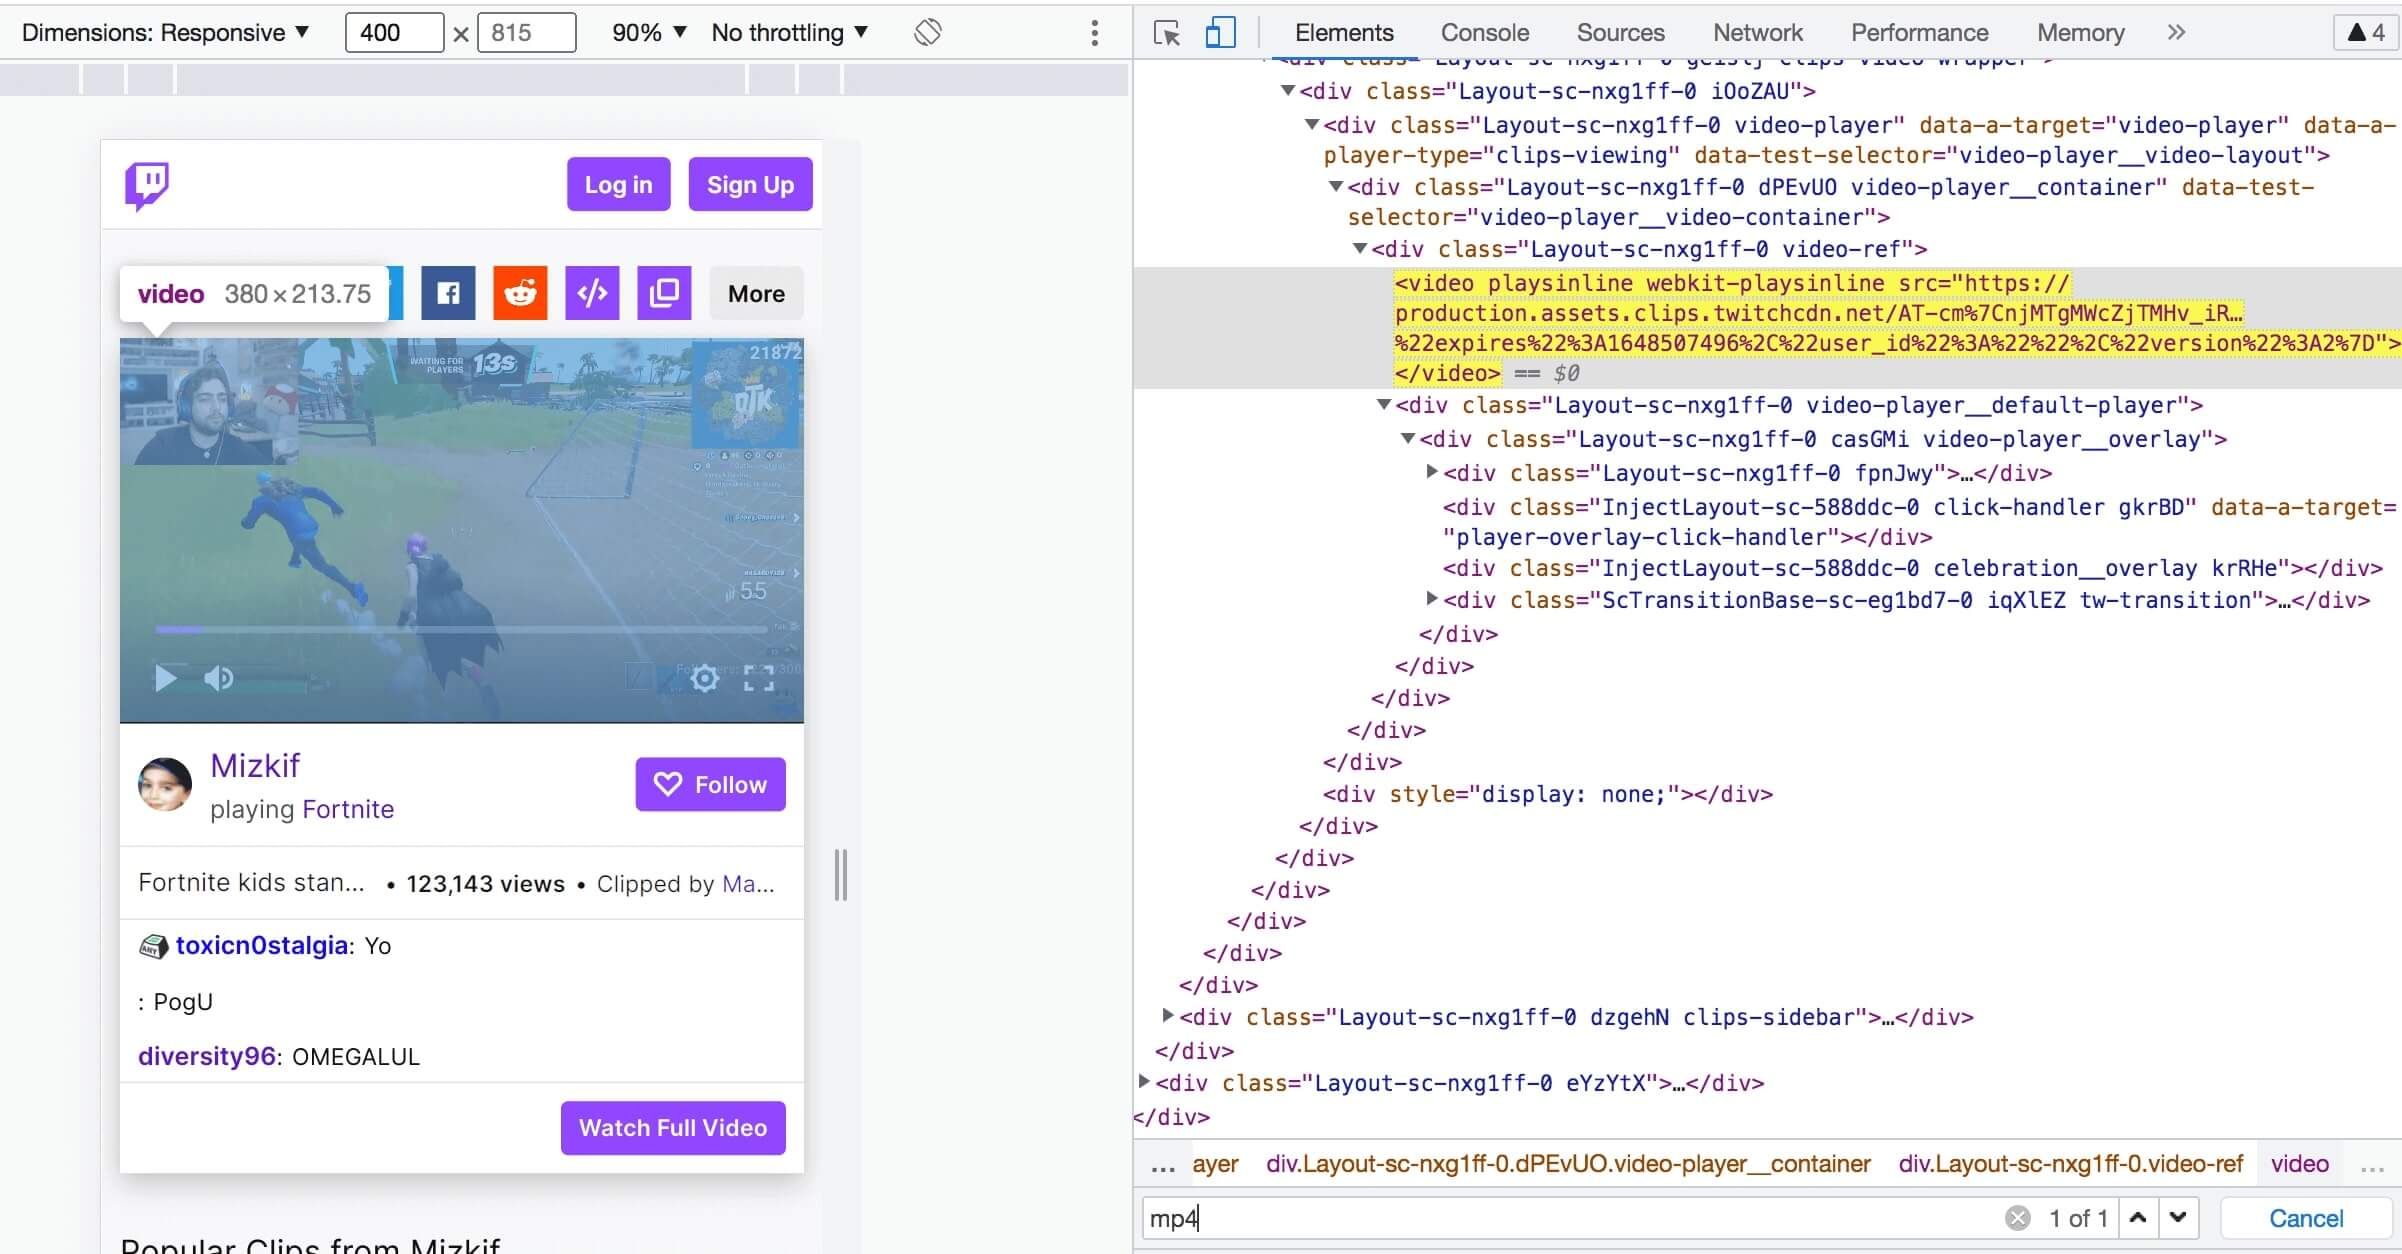Open the Fortnite game link
This screenshot has height=1254, width=2402.
pyautogui.click(x=348, y=809)
